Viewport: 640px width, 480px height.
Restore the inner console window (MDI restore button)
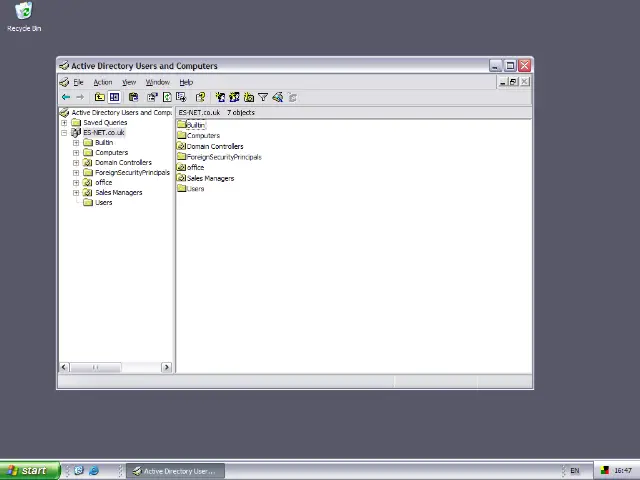click(x=513, y=82)
